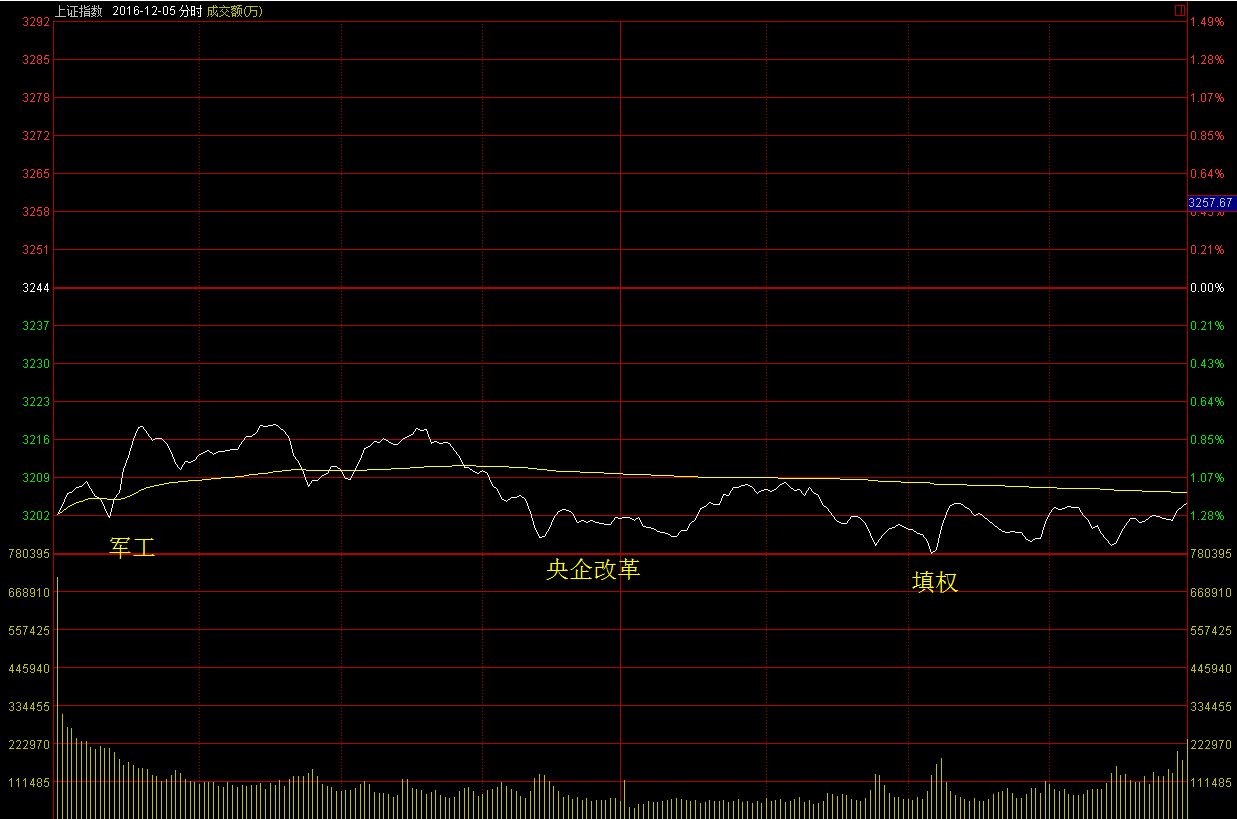
Task: Select the 央企改革 annotation text
Action: pos(593,570)
